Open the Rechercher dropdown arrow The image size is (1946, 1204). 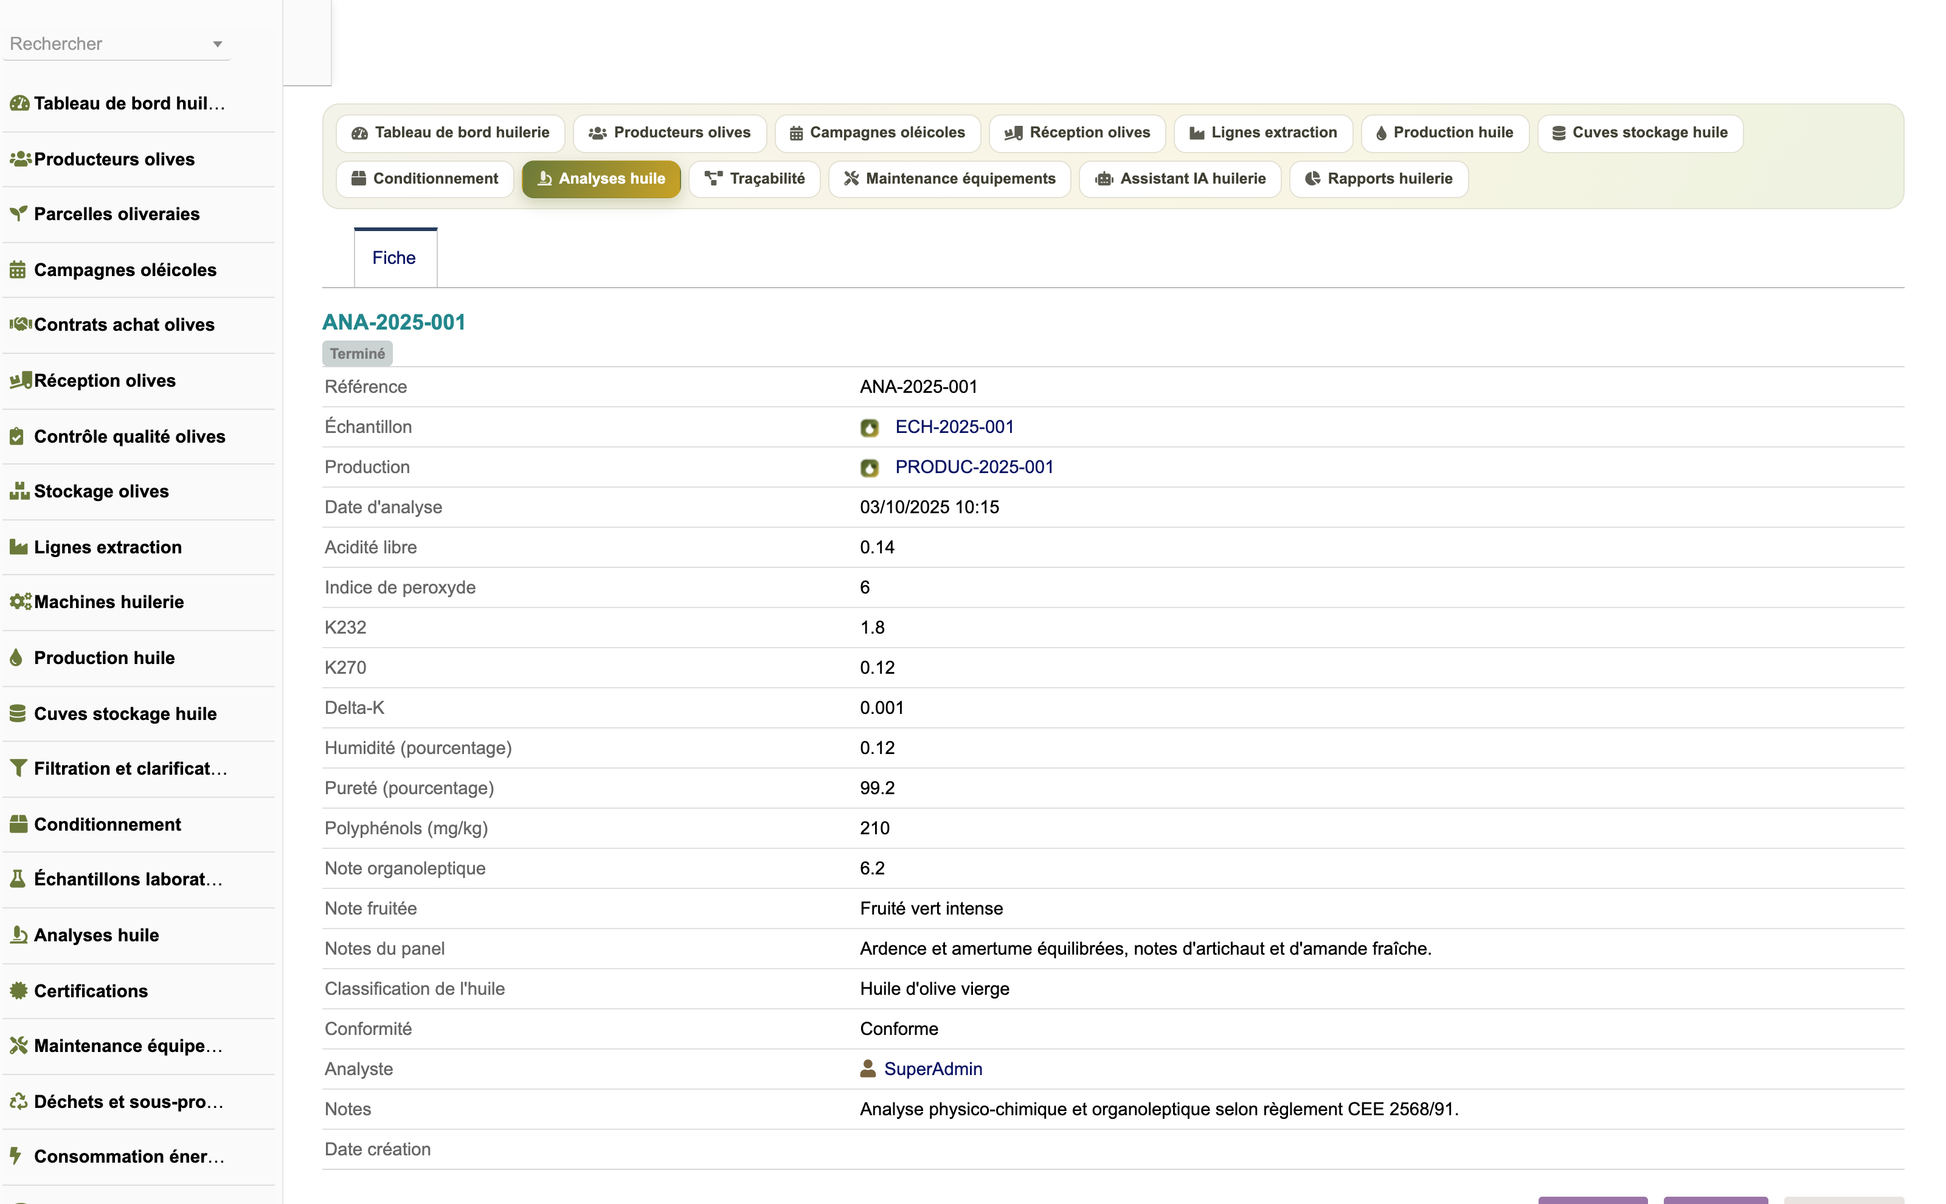tap(217, 44)
